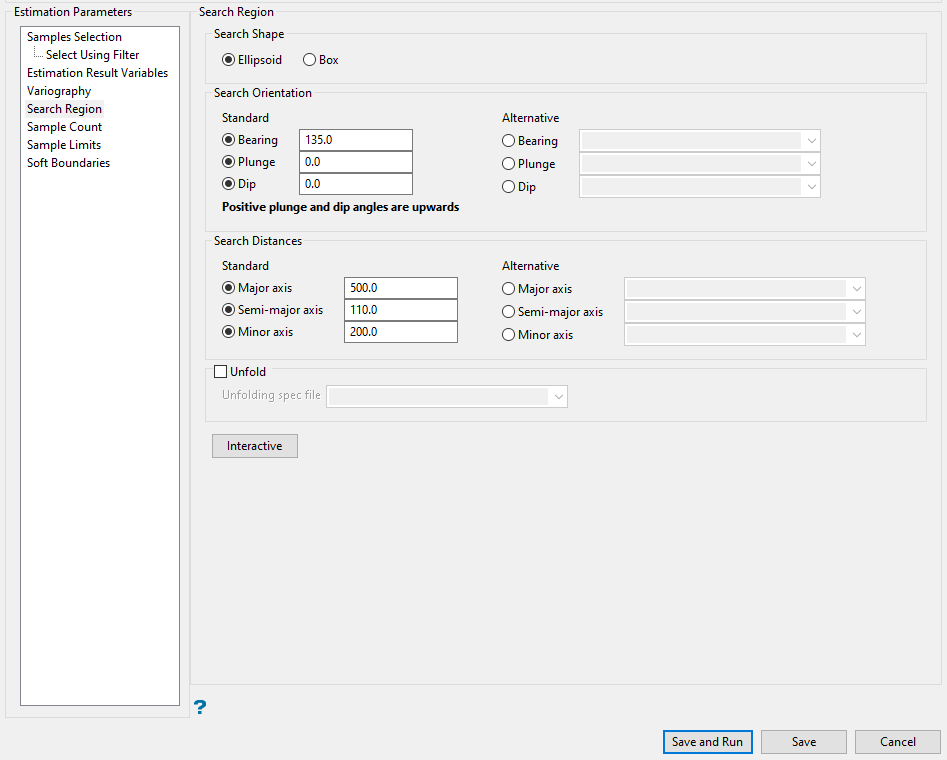Choose Standard Bearing radio button
This screenshot has width=947, height=760.
(228, 140)
